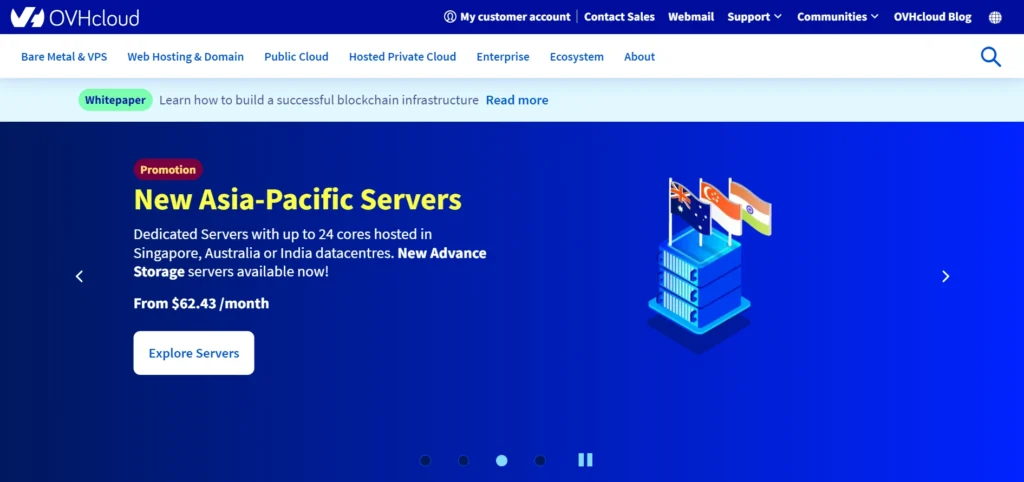Click New Asia-Pacific Servers heading
Viewport: 1024px width, 482px height.
[298, 199]
